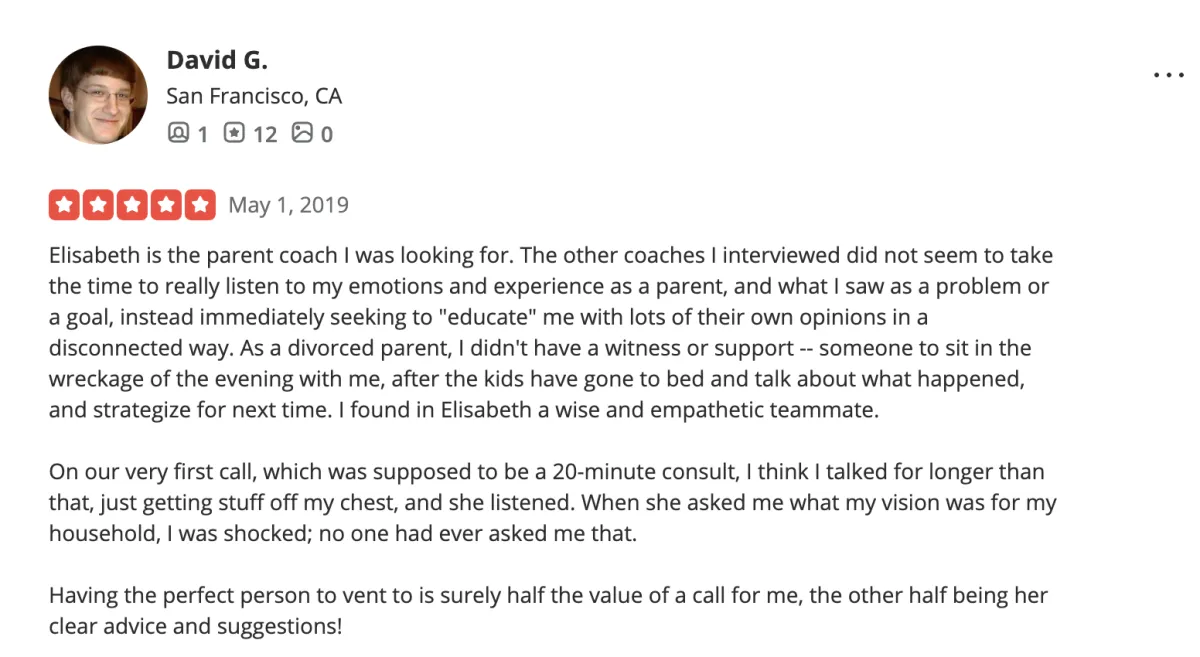Screen dimensions: 1200x657
Task: Click the paragraph starting "Elisabeth is the parent coach"
Action: 550,332
